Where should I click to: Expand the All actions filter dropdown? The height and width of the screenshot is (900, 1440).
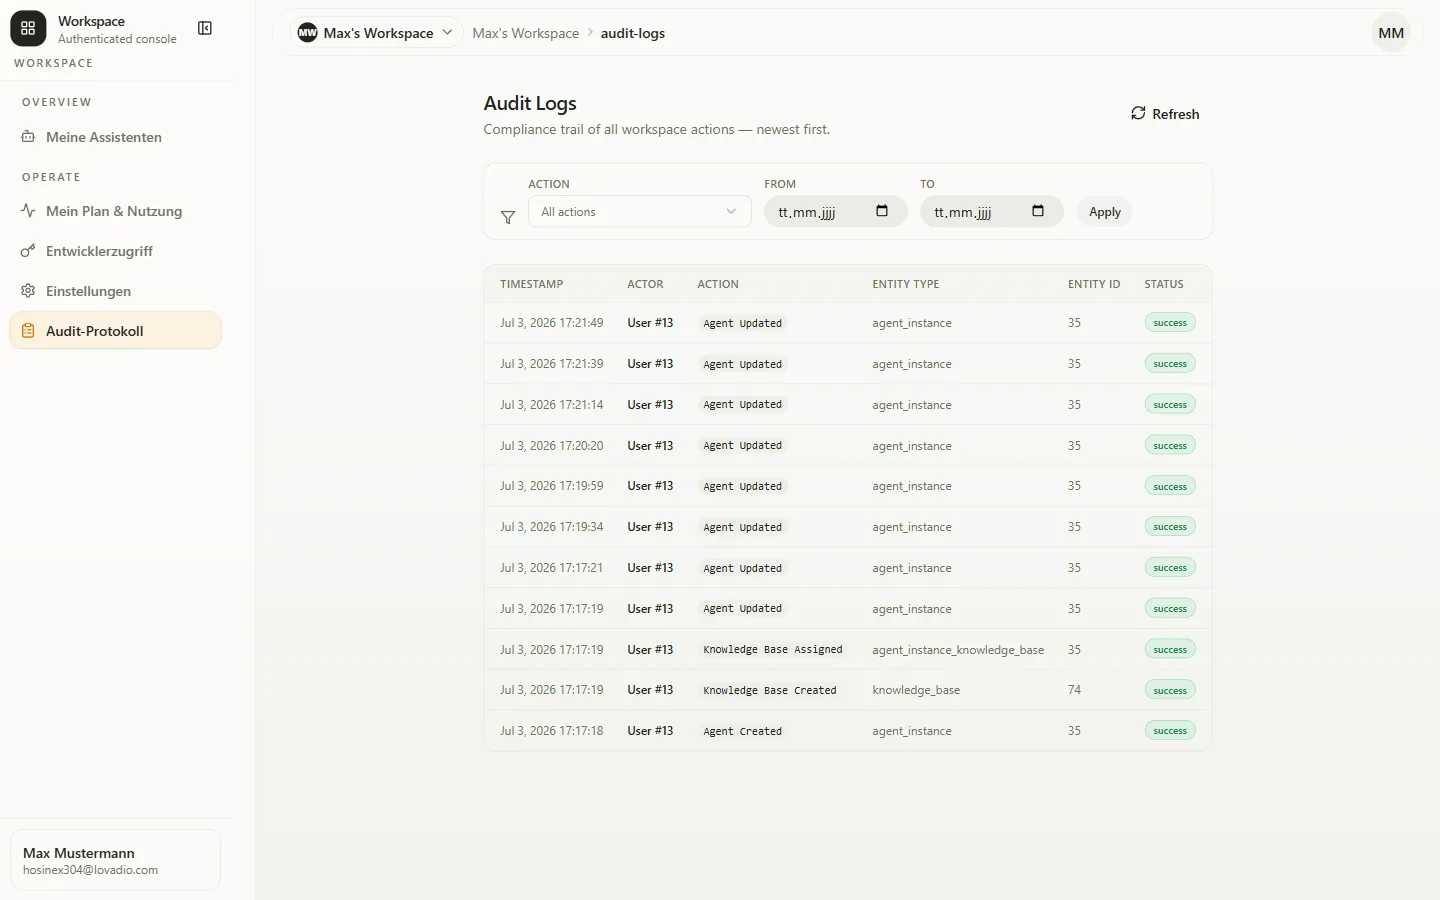pyautogui.click(x=639, y=211)
